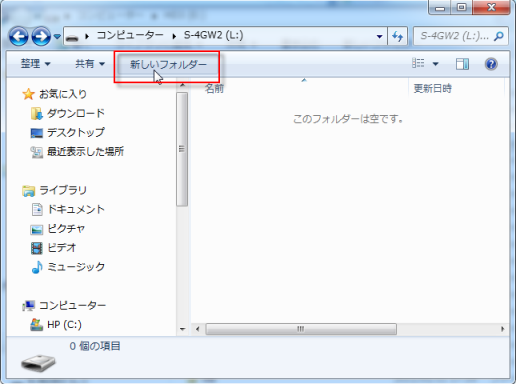Open the 共有 menu
Viewport: 516px width, 384px height.
tap(90, 63)
